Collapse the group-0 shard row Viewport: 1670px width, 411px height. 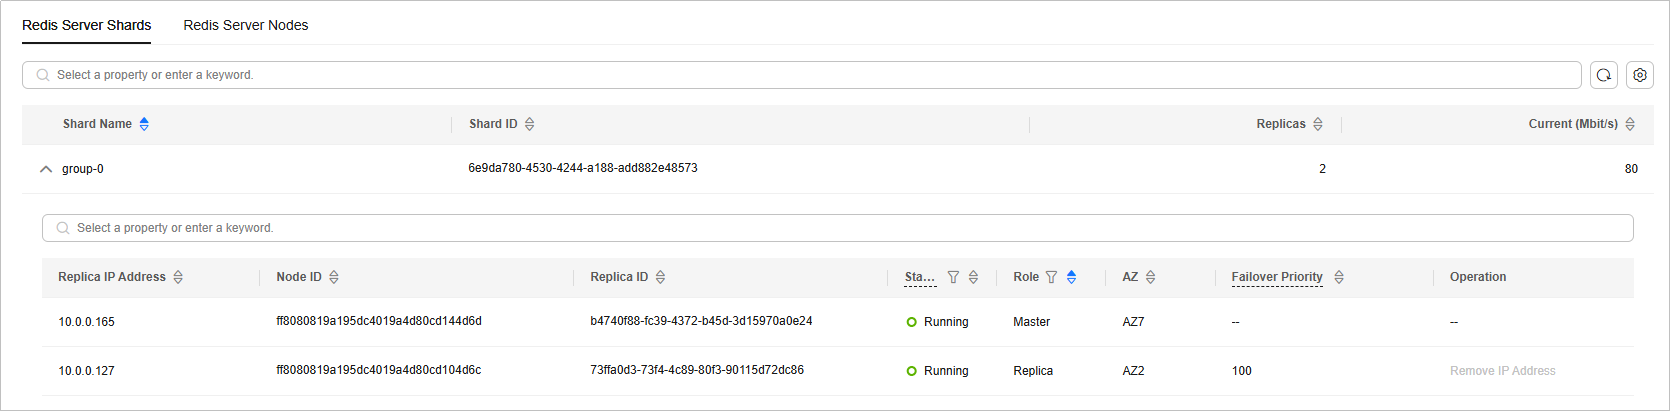point(45,169)
